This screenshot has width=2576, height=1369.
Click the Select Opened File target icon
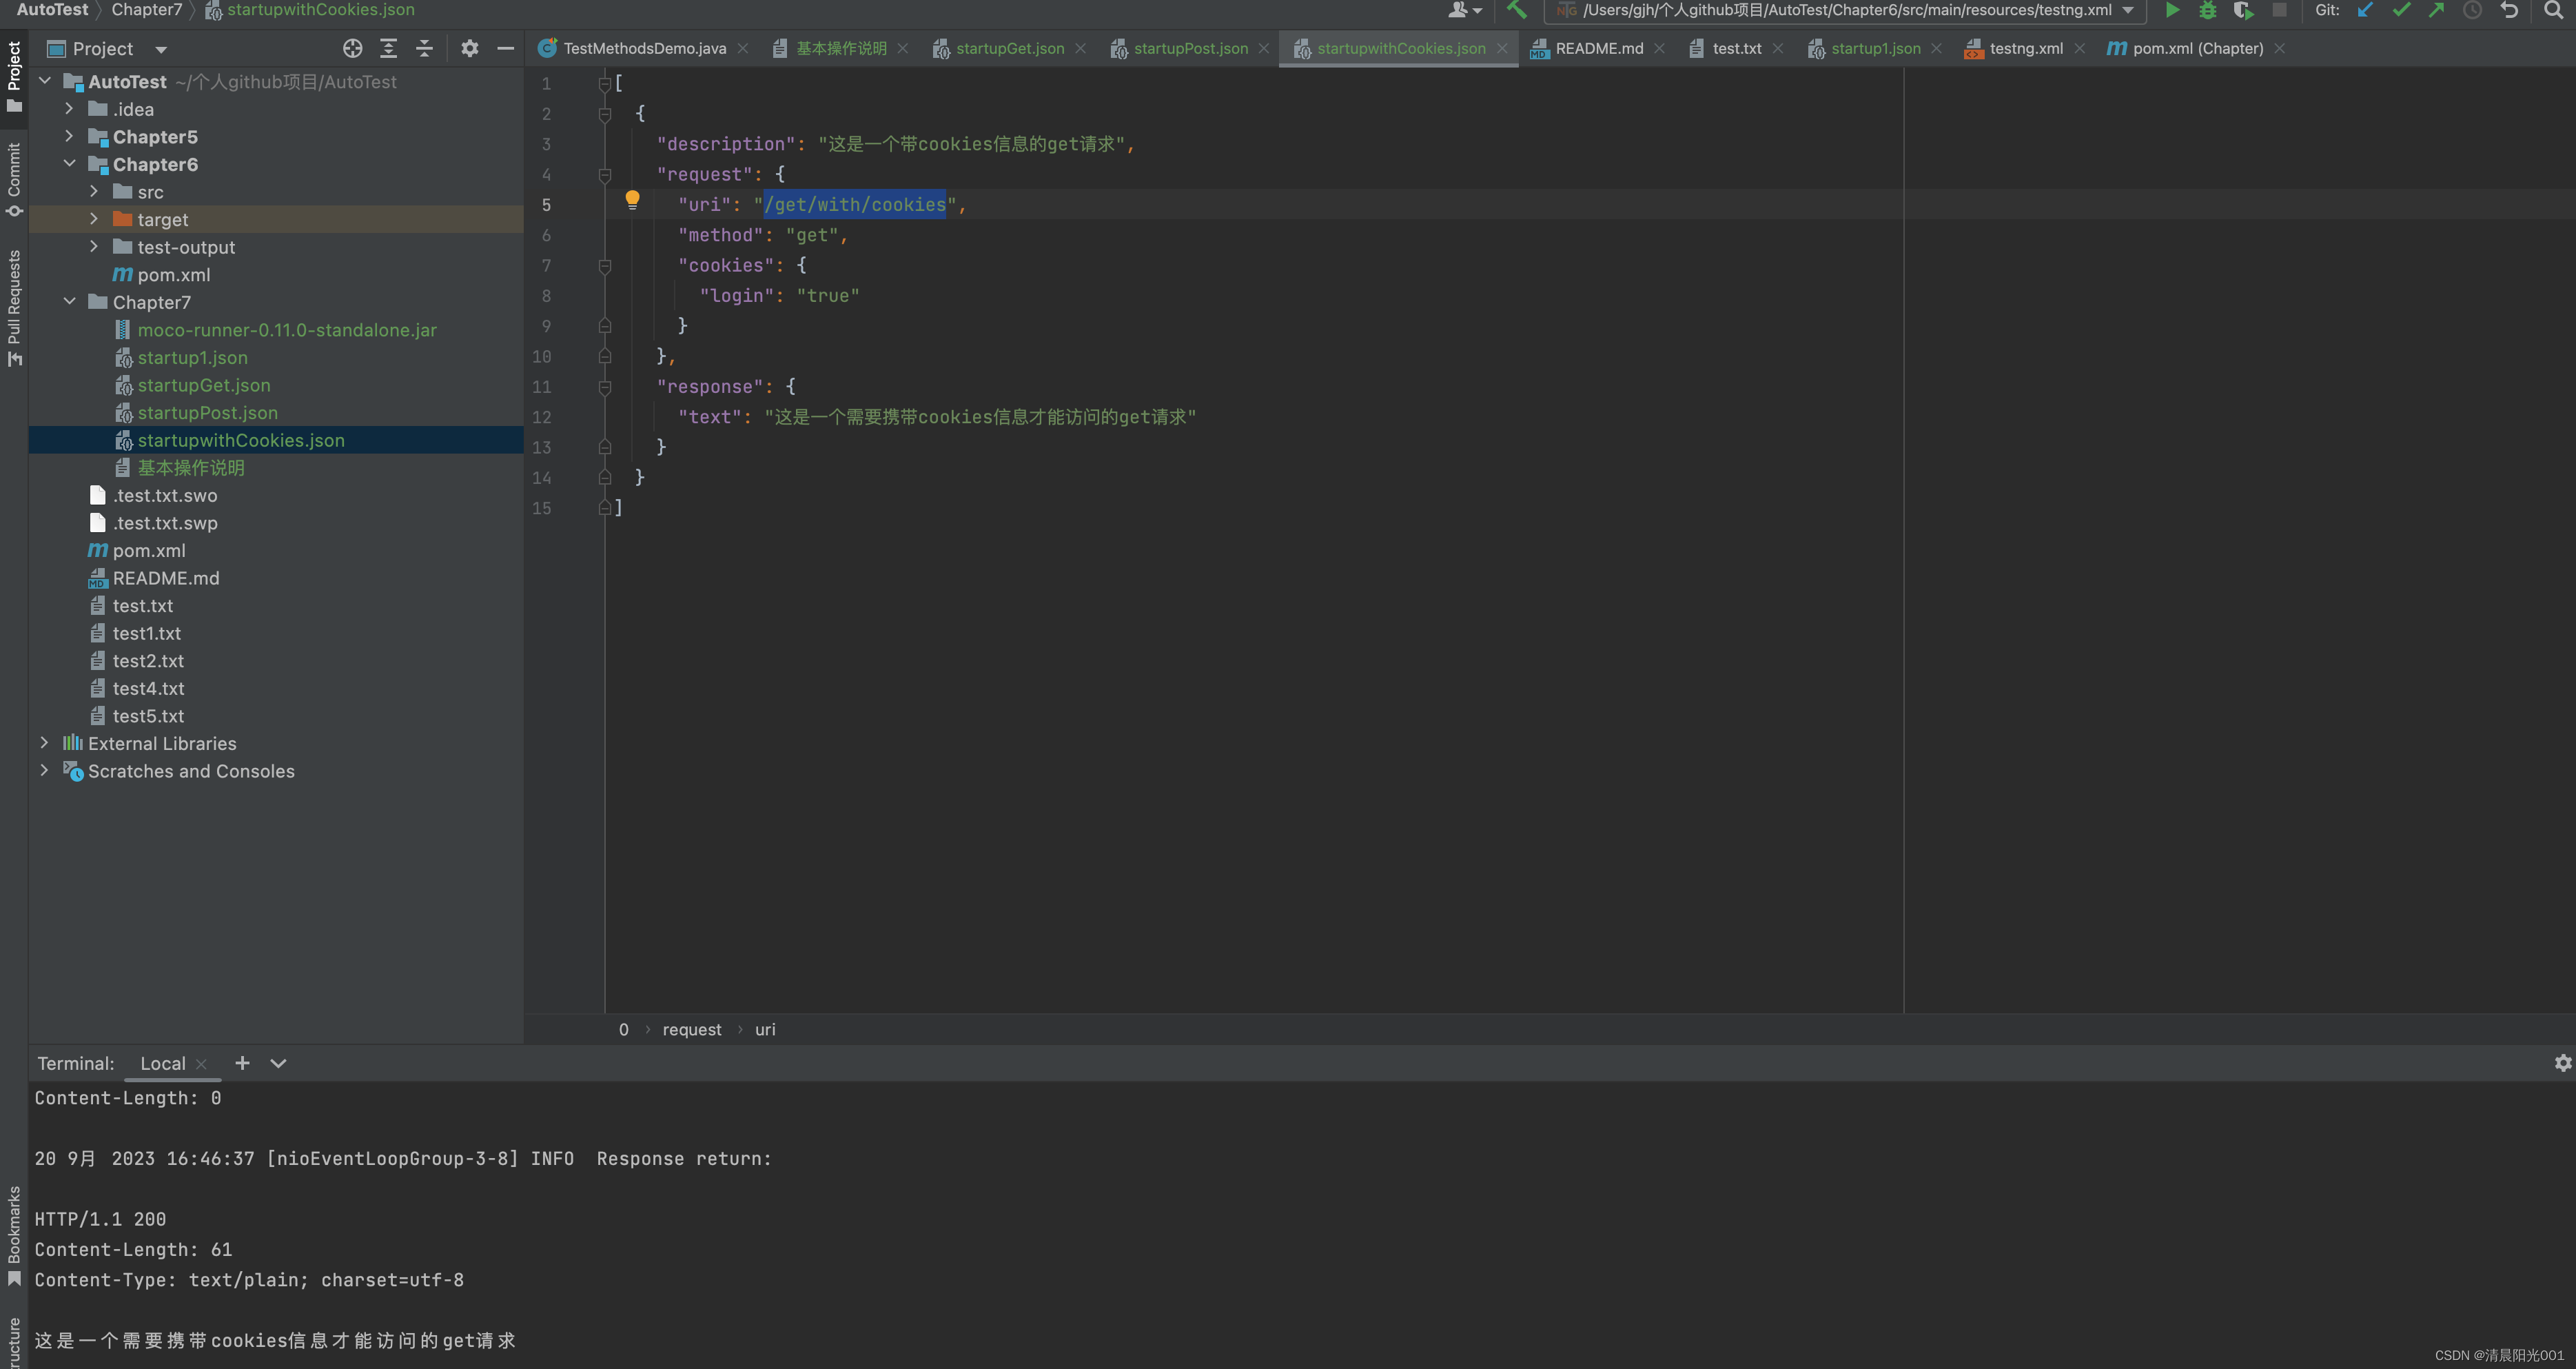click(x=352, y=48)
